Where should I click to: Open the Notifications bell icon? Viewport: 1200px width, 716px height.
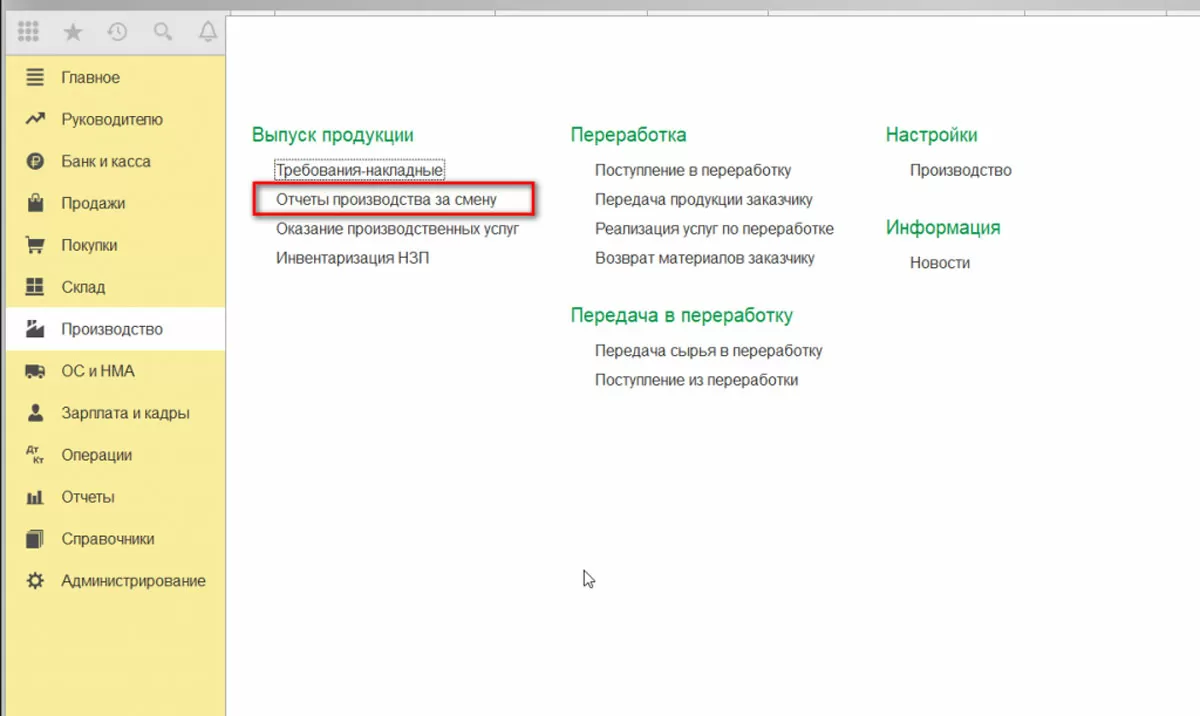click(x=208, y=32)
